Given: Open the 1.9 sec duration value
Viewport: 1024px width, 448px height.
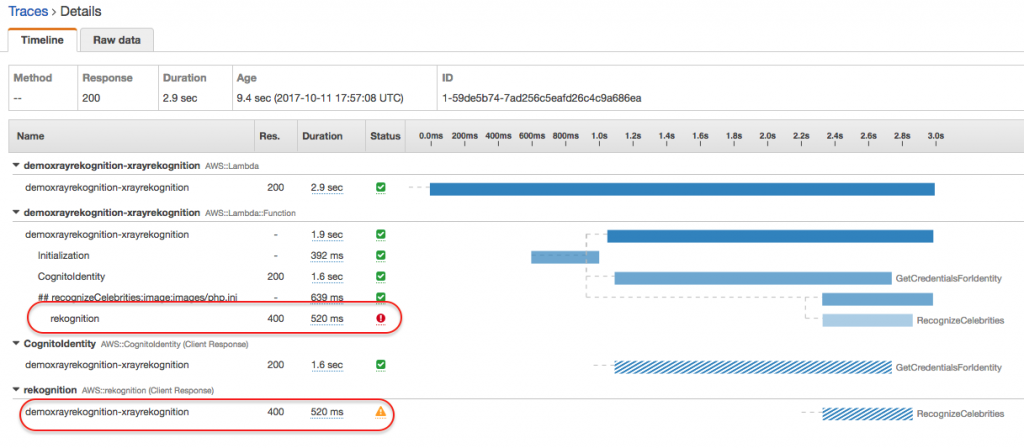Looking at the screenshot, I should tap(327, 234).
